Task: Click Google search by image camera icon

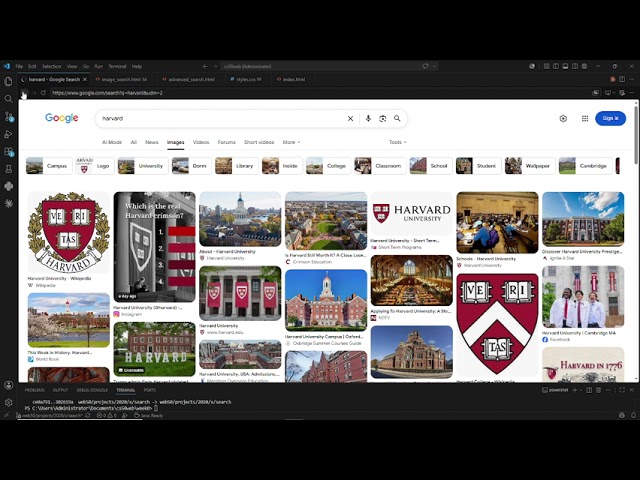Action: pyautogui.click(x=382, y=118)
